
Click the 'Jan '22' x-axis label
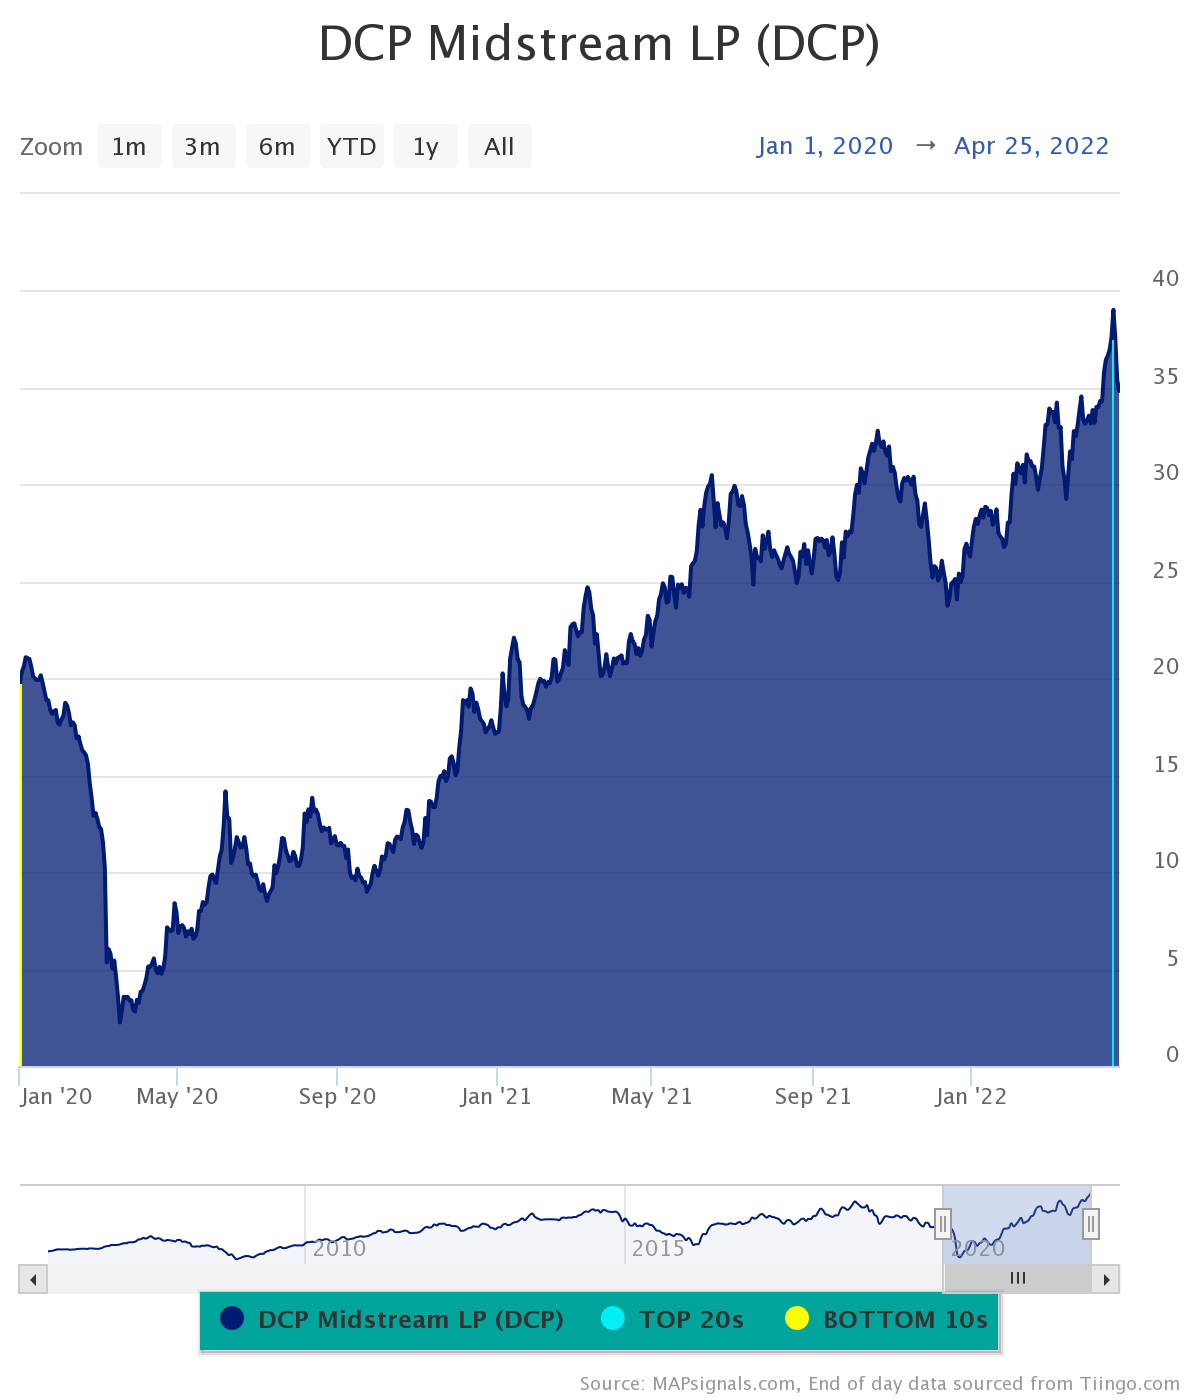[971, 1097]
